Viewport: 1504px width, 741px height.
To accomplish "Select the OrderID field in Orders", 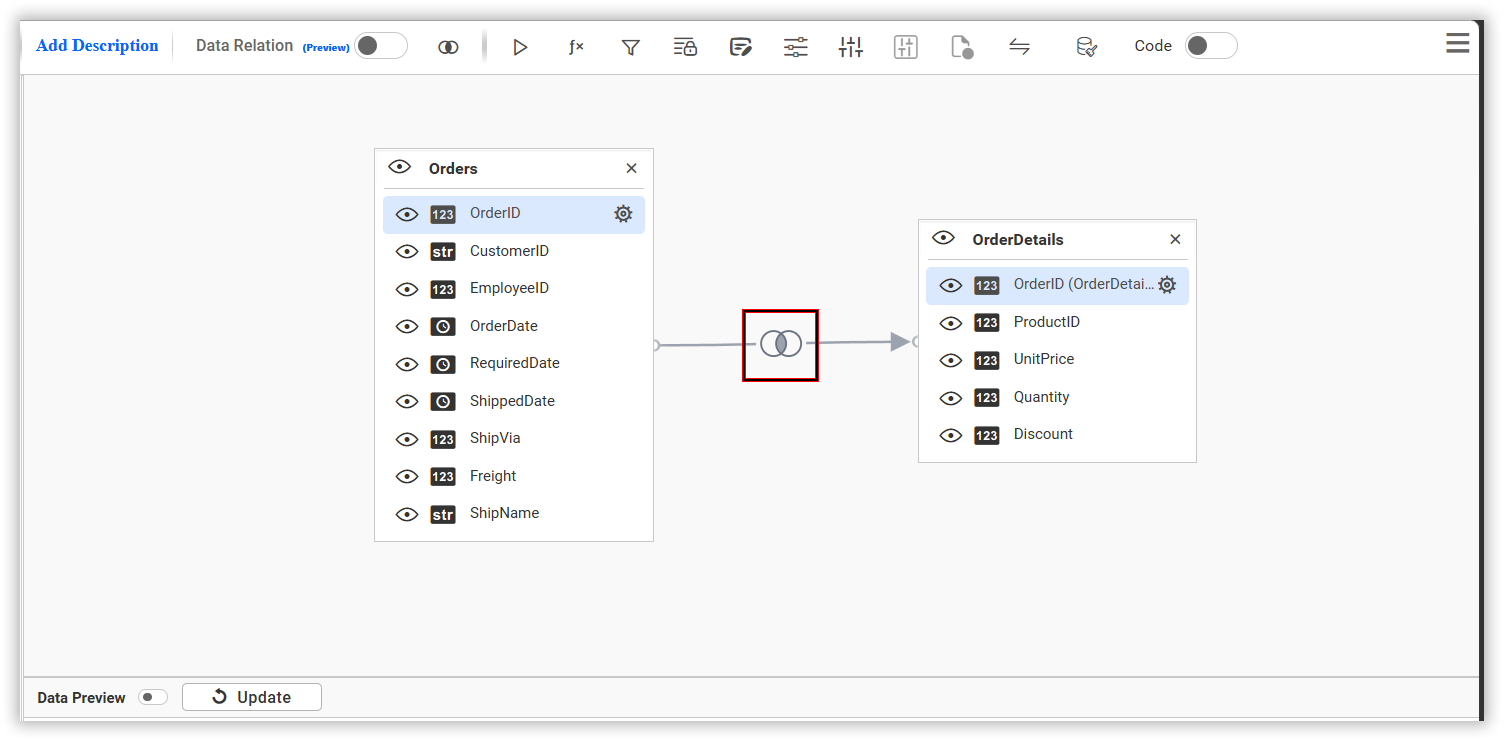I will tap(514, 214).
